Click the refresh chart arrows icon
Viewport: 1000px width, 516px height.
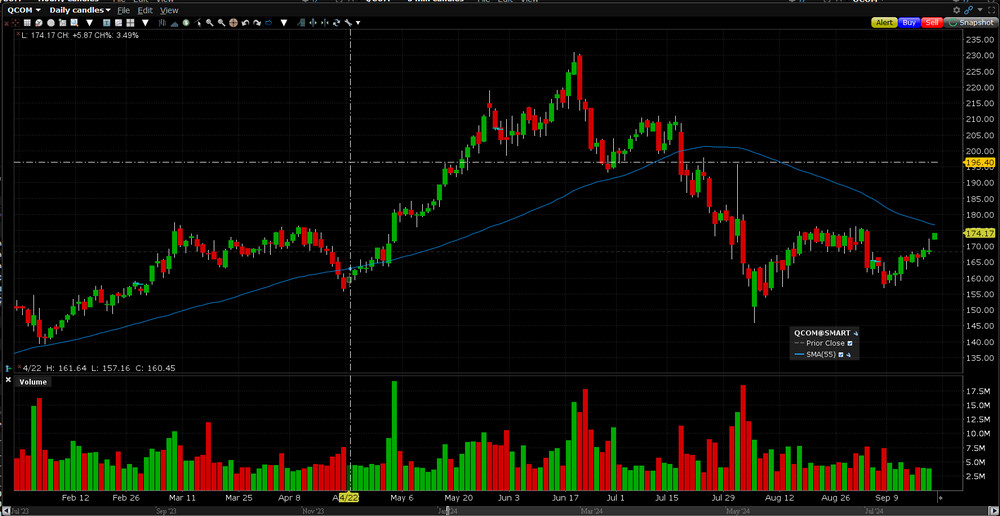tap(336, 22)
